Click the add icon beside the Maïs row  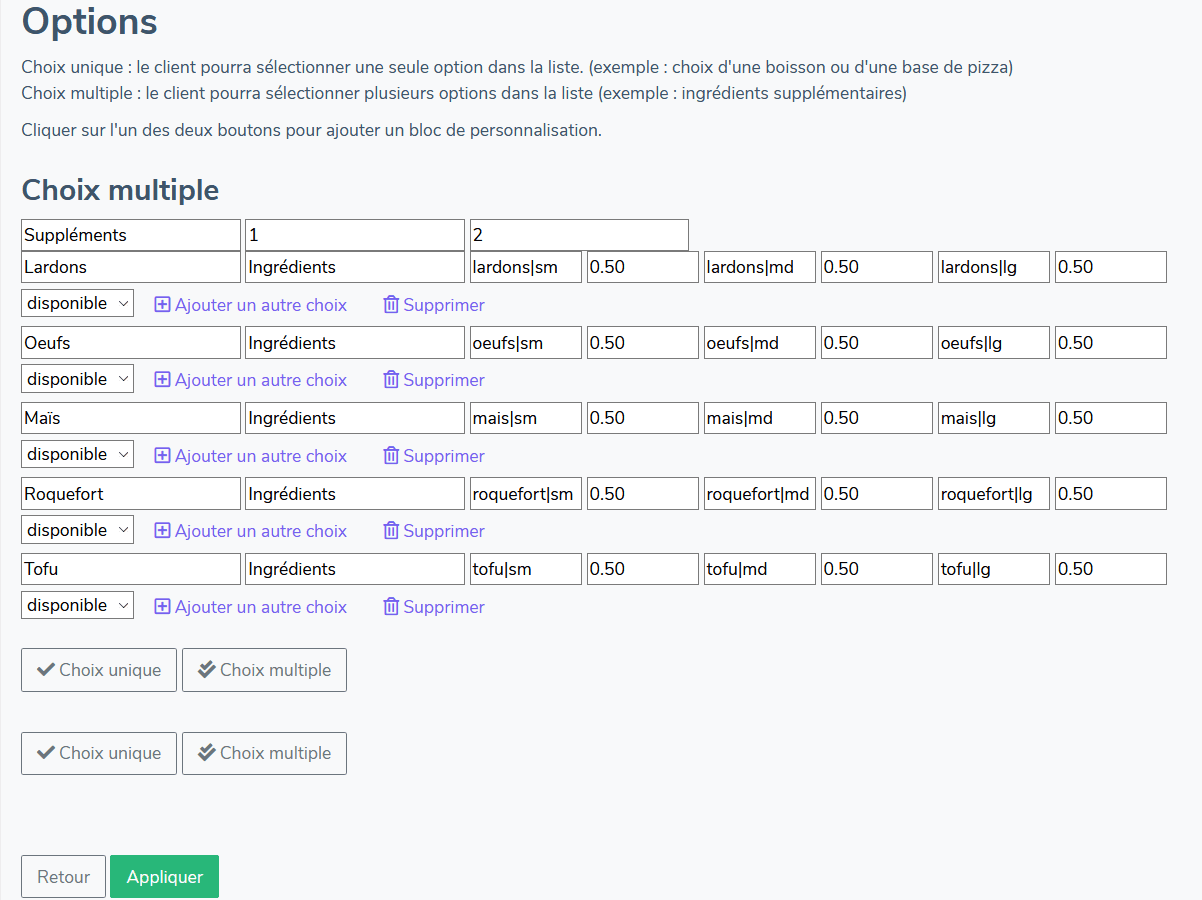(x=162, y=455)
